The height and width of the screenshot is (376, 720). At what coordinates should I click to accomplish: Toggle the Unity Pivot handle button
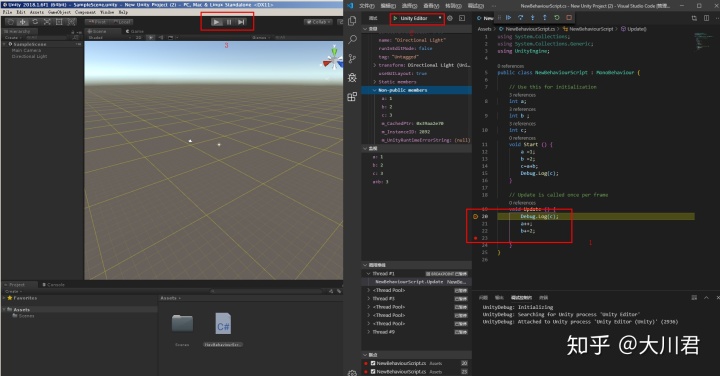(x=97, y=22)
